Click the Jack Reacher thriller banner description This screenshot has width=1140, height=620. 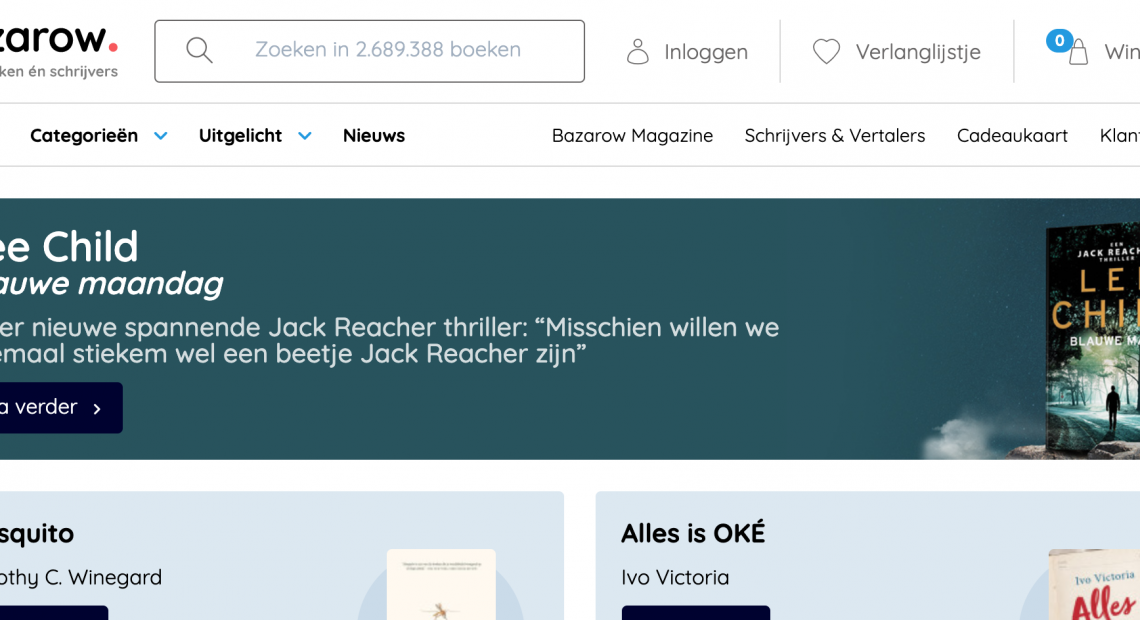point(389,340)
